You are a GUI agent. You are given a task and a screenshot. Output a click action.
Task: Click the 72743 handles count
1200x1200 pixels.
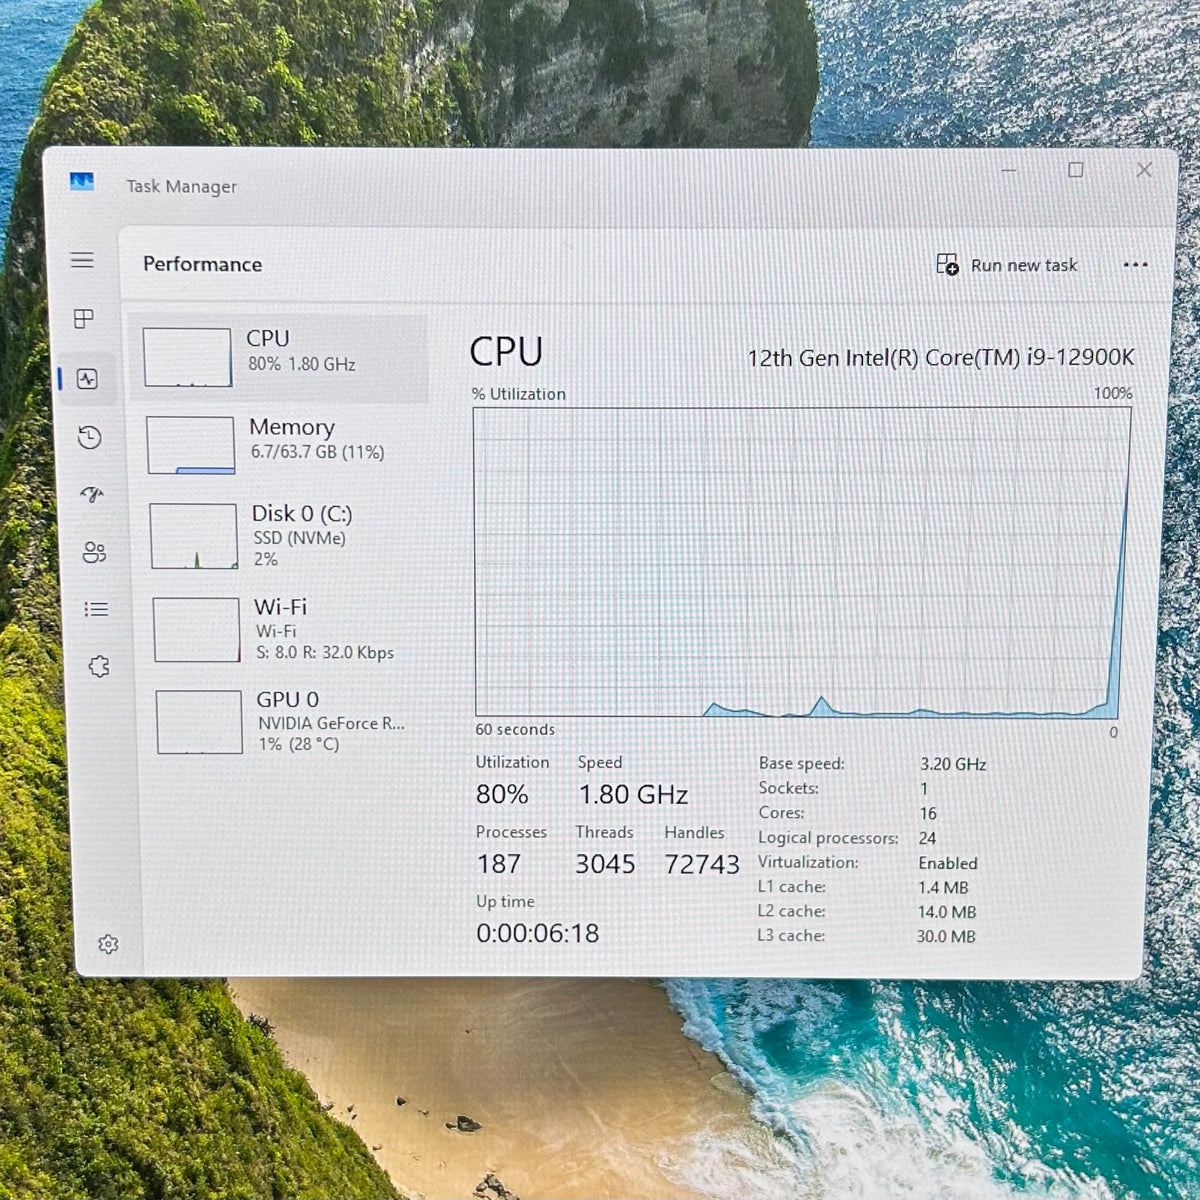702,864
